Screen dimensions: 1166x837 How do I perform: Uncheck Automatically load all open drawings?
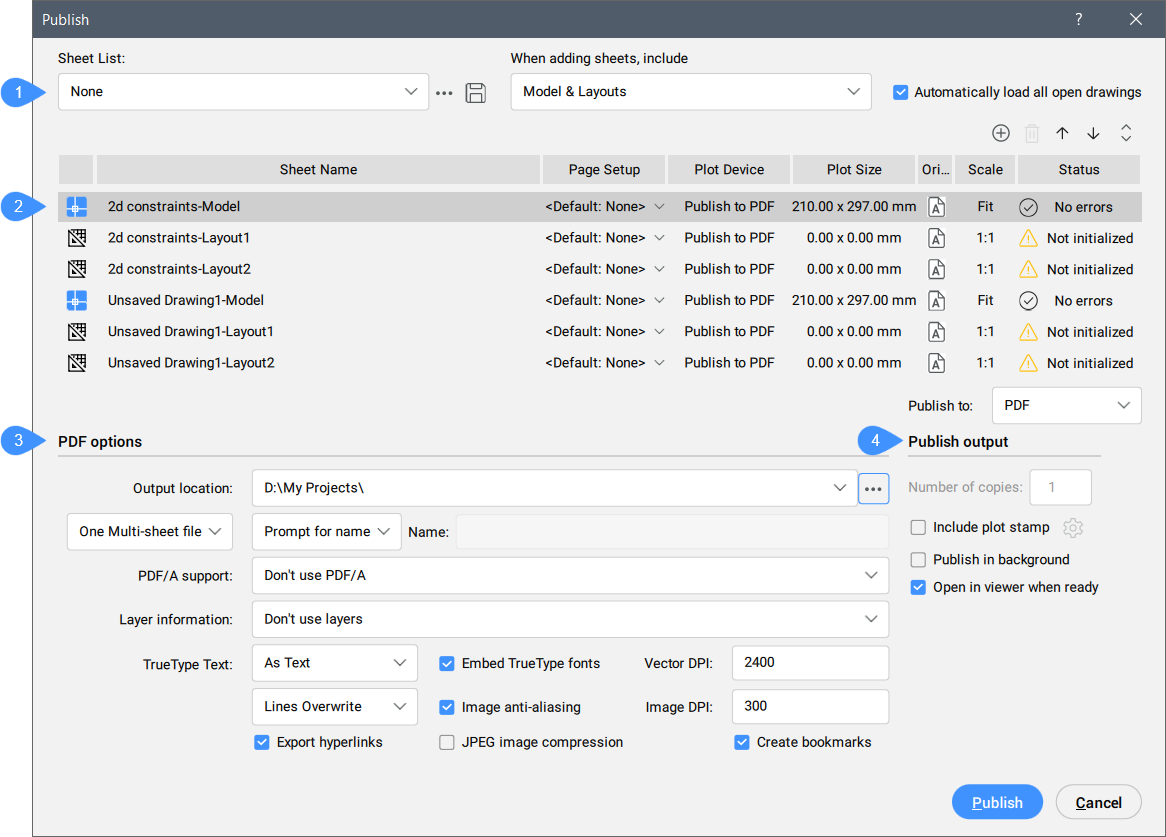click(901, 92)
